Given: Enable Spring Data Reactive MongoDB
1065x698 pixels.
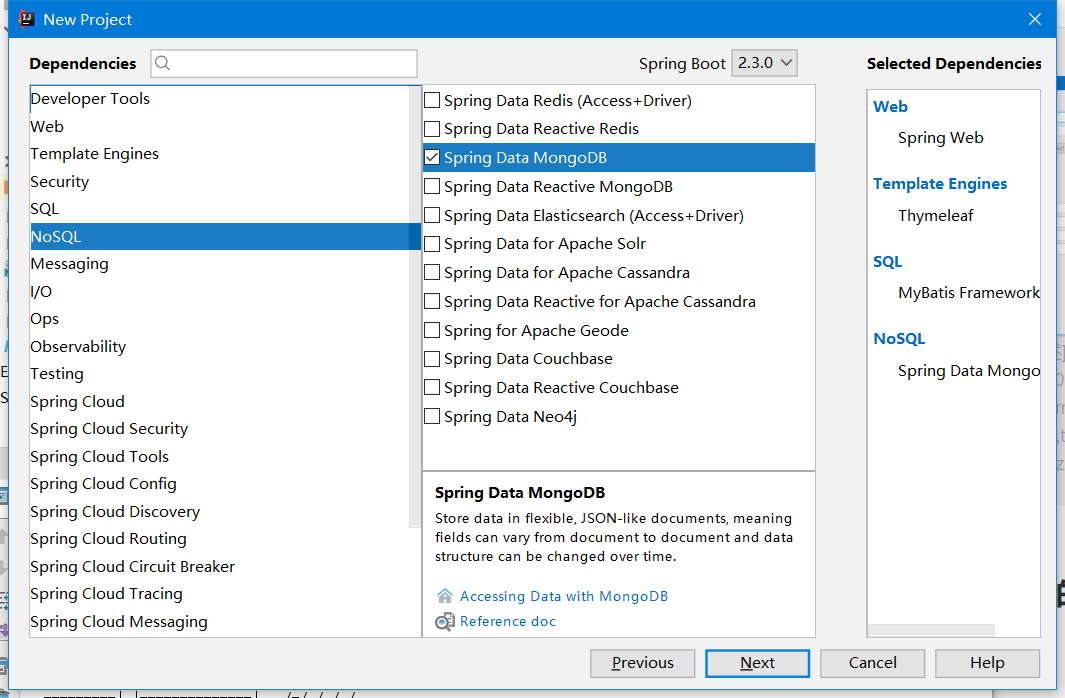Looking at the screenshot, I should pyautogui.click(x=432, y=187).
